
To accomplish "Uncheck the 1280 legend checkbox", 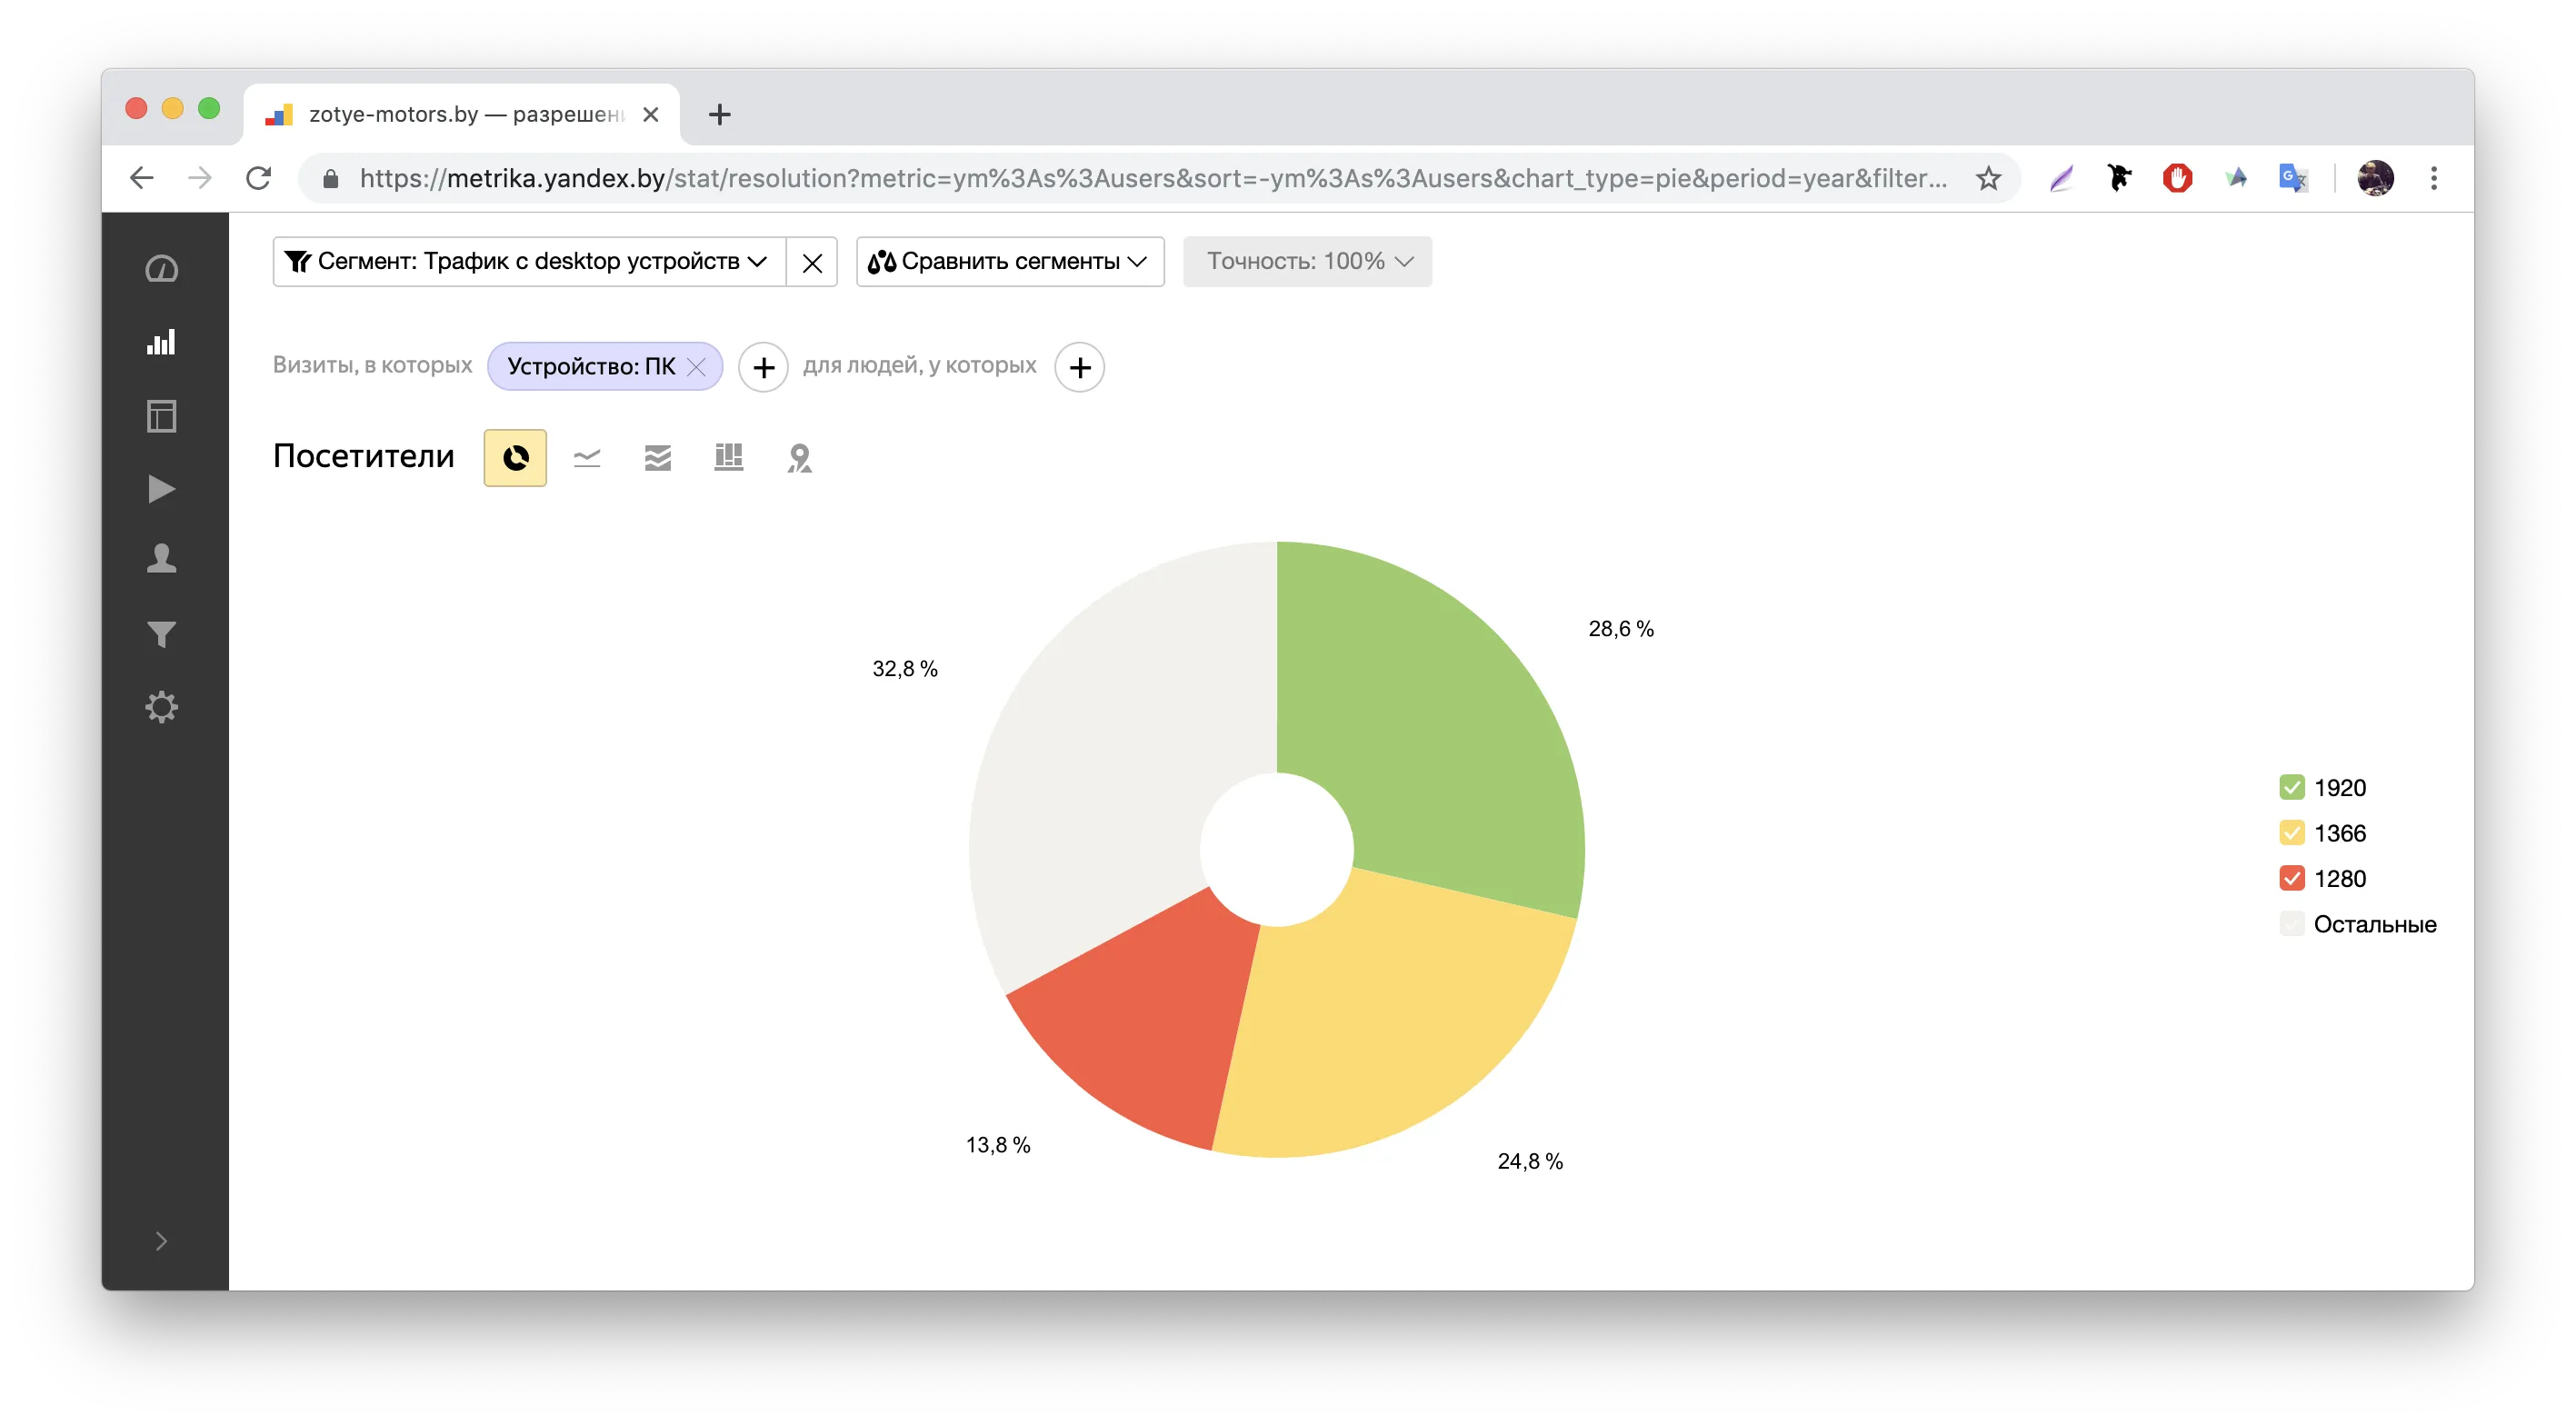I will [x=2292, y=878].
